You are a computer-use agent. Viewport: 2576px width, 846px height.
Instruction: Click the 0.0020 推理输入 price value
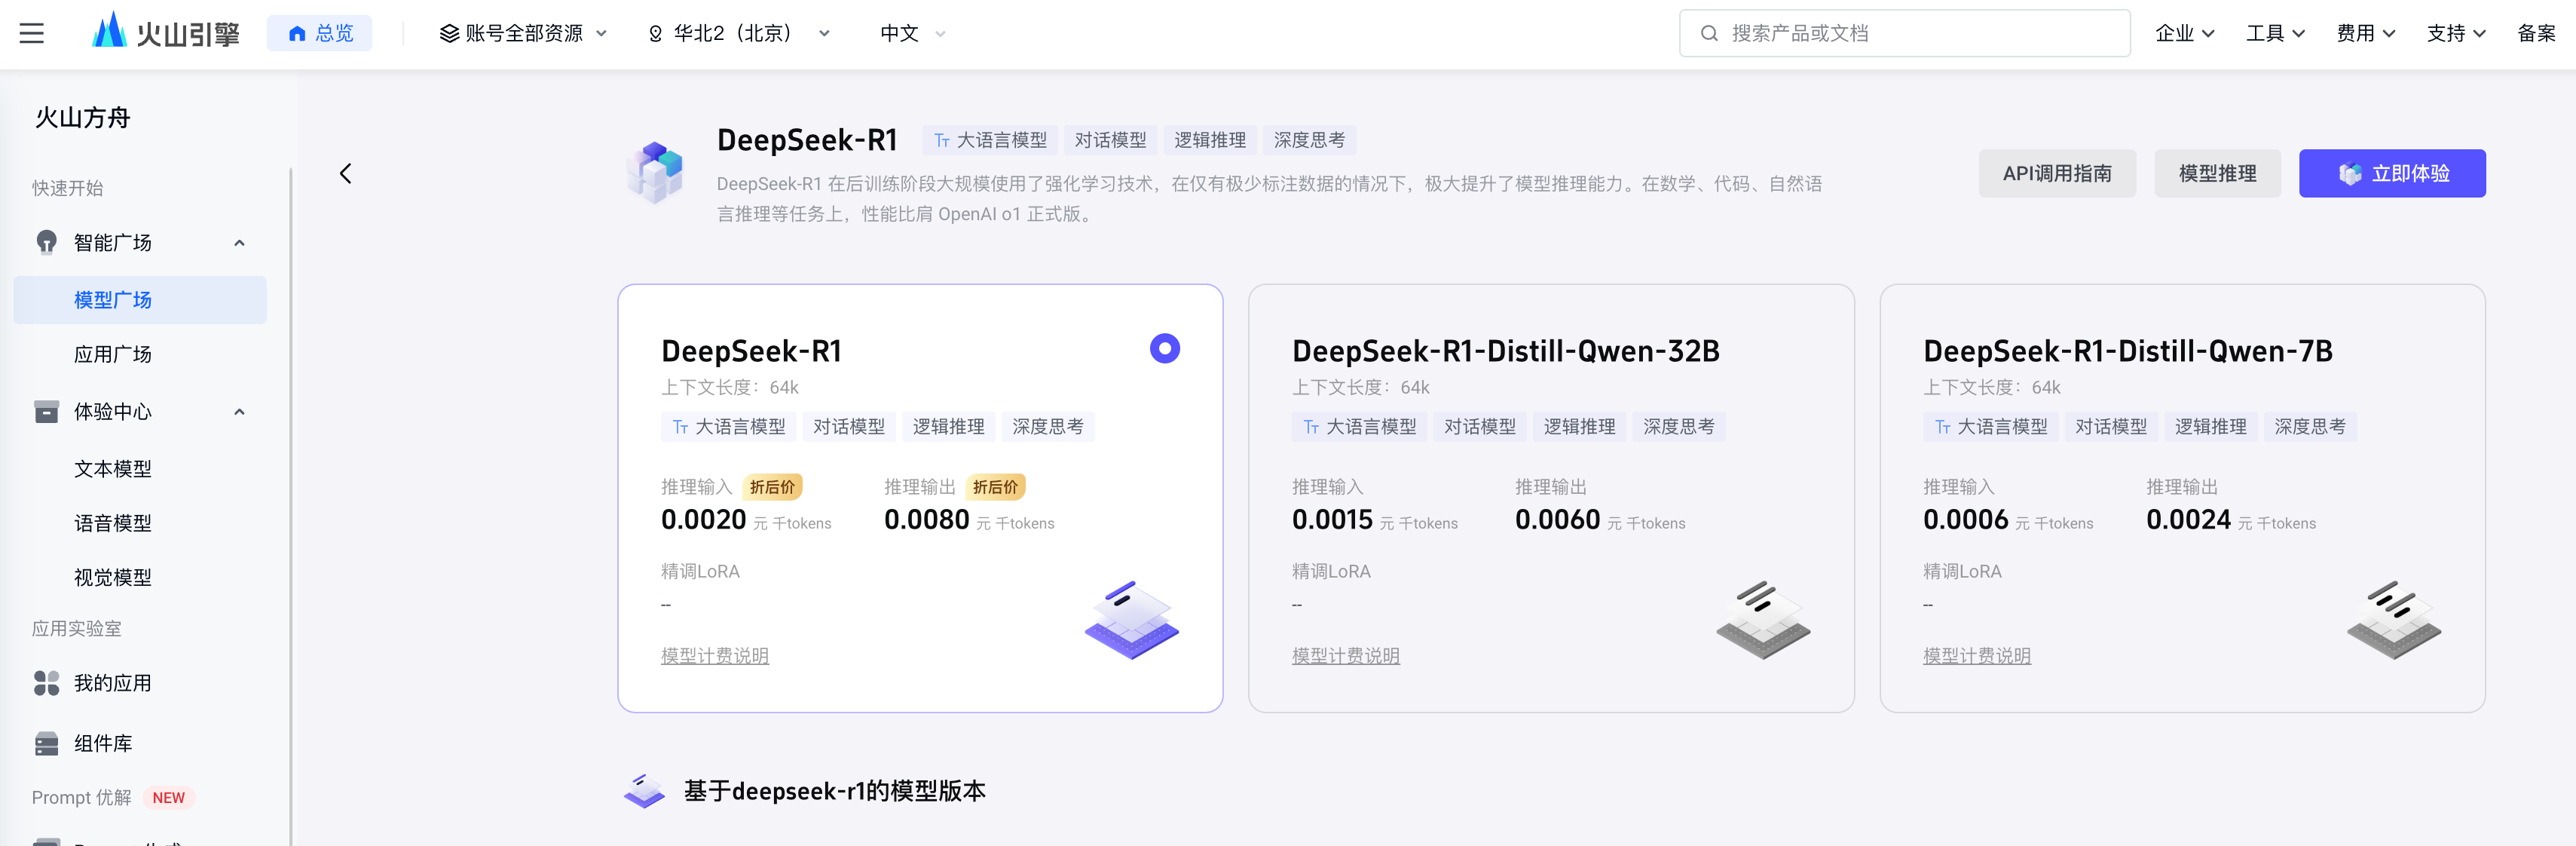pyautogui.click(x=703, y=520)
